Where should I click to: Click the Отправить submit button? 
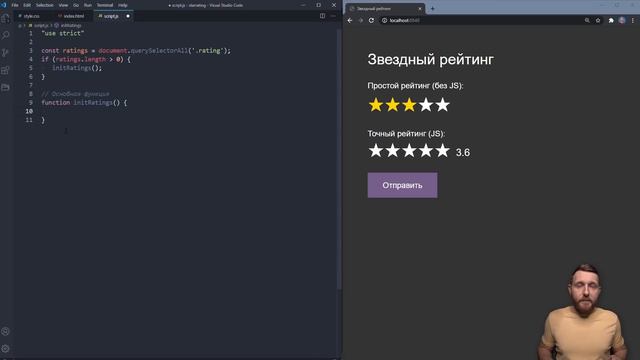[x=402, y=185]
